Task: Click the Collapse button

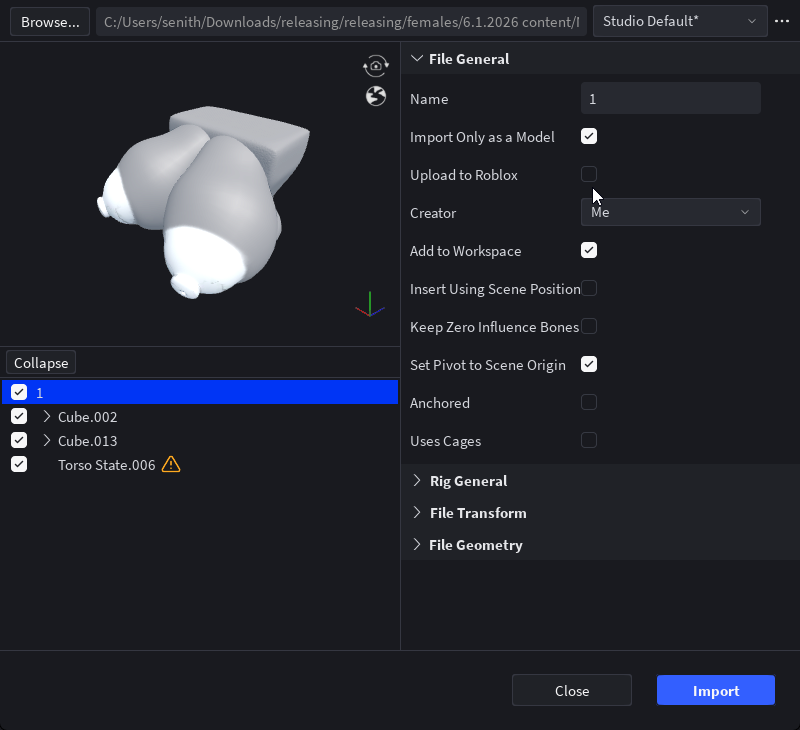Action: [x=41, y=363]
